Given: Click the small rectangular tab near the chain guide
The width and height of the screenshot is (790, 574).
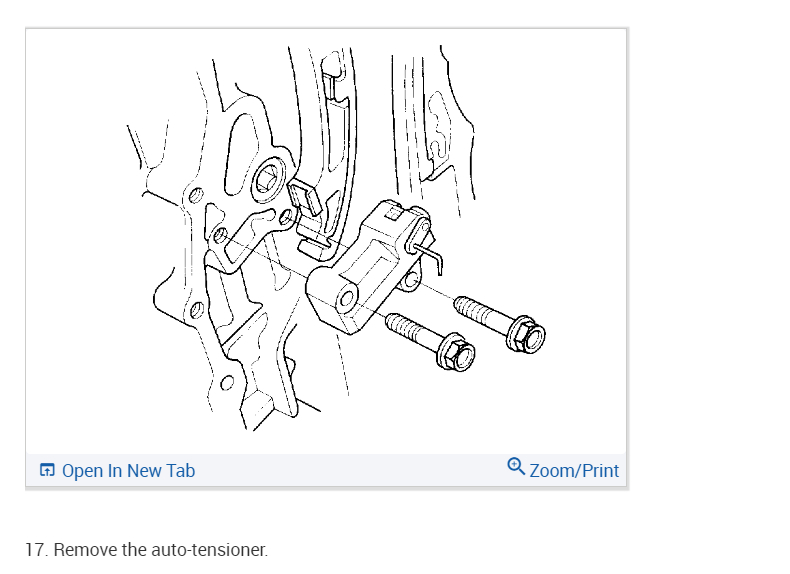Looking at the screenshot, I should (305, 197).
